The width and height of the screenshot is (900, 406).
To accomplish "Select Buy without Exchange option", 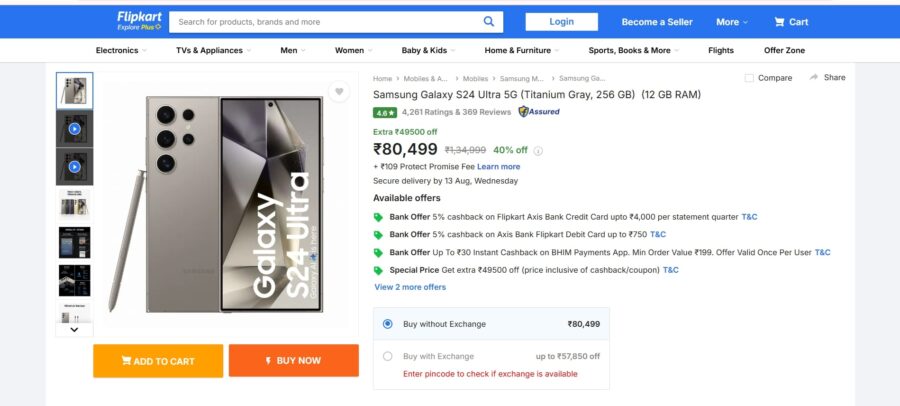I will [x=388, y=324].
